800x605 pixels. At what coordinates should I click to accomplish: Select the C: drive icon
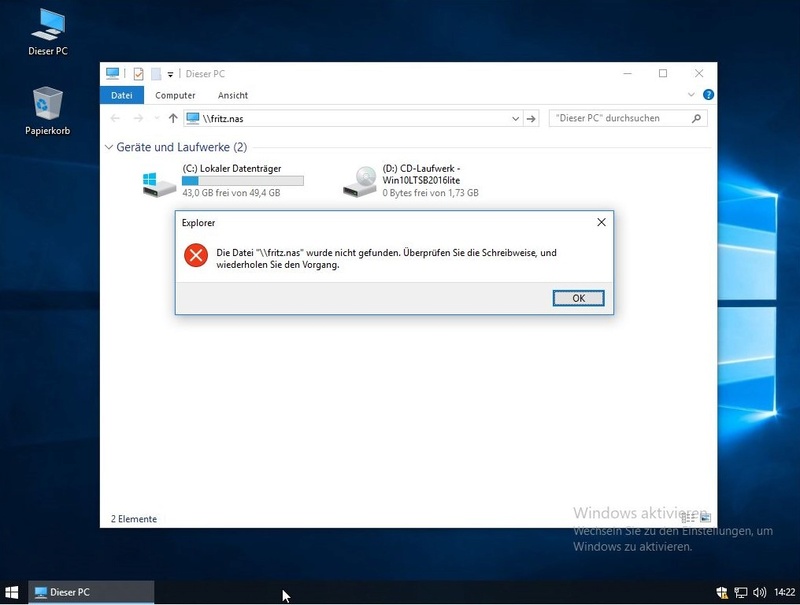(x=159, y=184)
